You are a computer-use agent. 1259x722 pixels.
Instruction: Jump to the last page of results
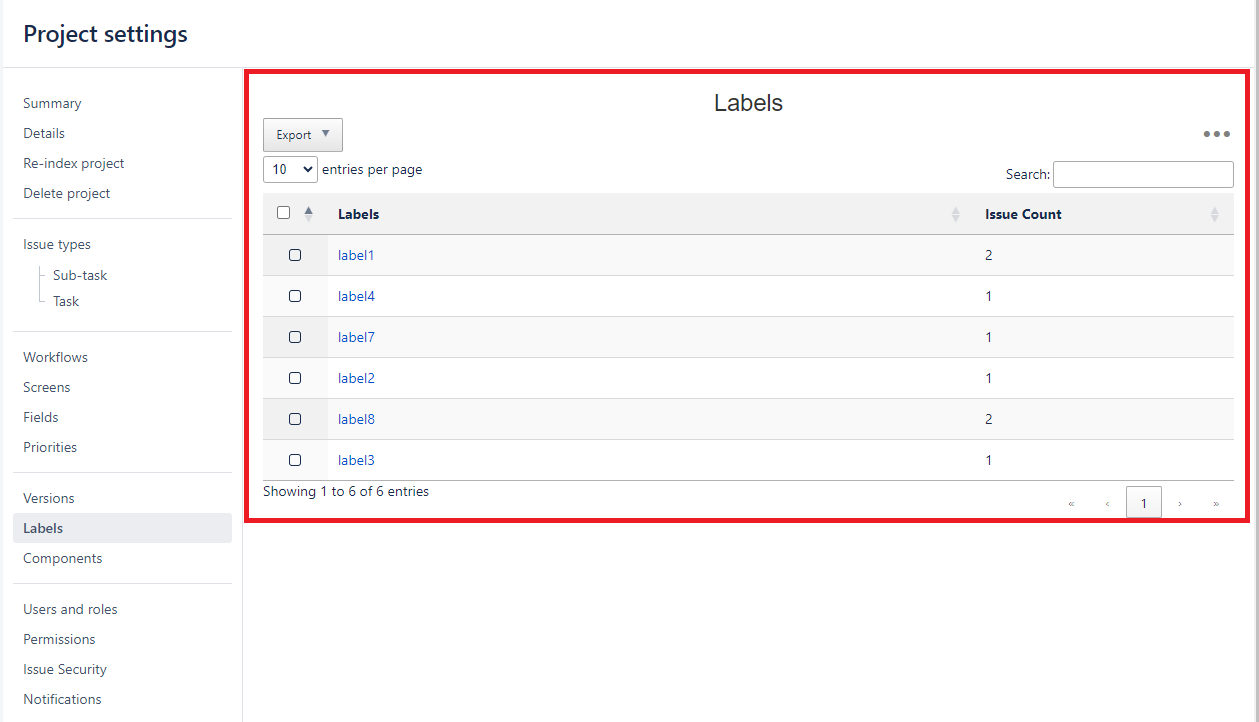coord(1216,503)
